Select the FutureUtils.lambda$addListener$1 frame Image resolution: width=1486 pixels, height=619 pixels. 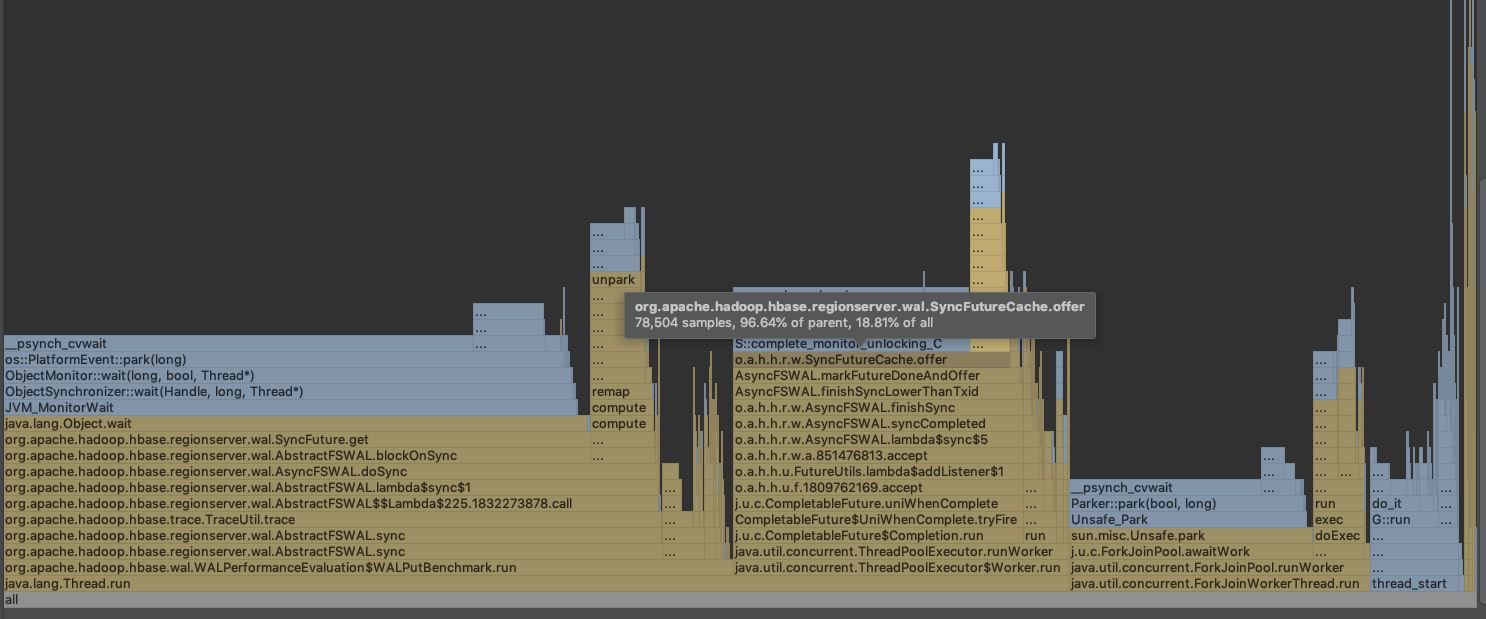click(x=879, y=471)
